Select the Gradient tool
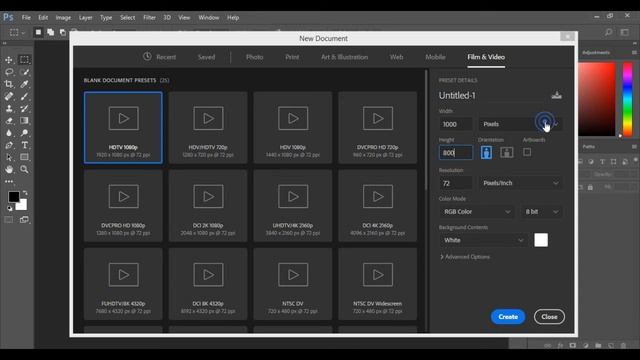 coord(24,121)
